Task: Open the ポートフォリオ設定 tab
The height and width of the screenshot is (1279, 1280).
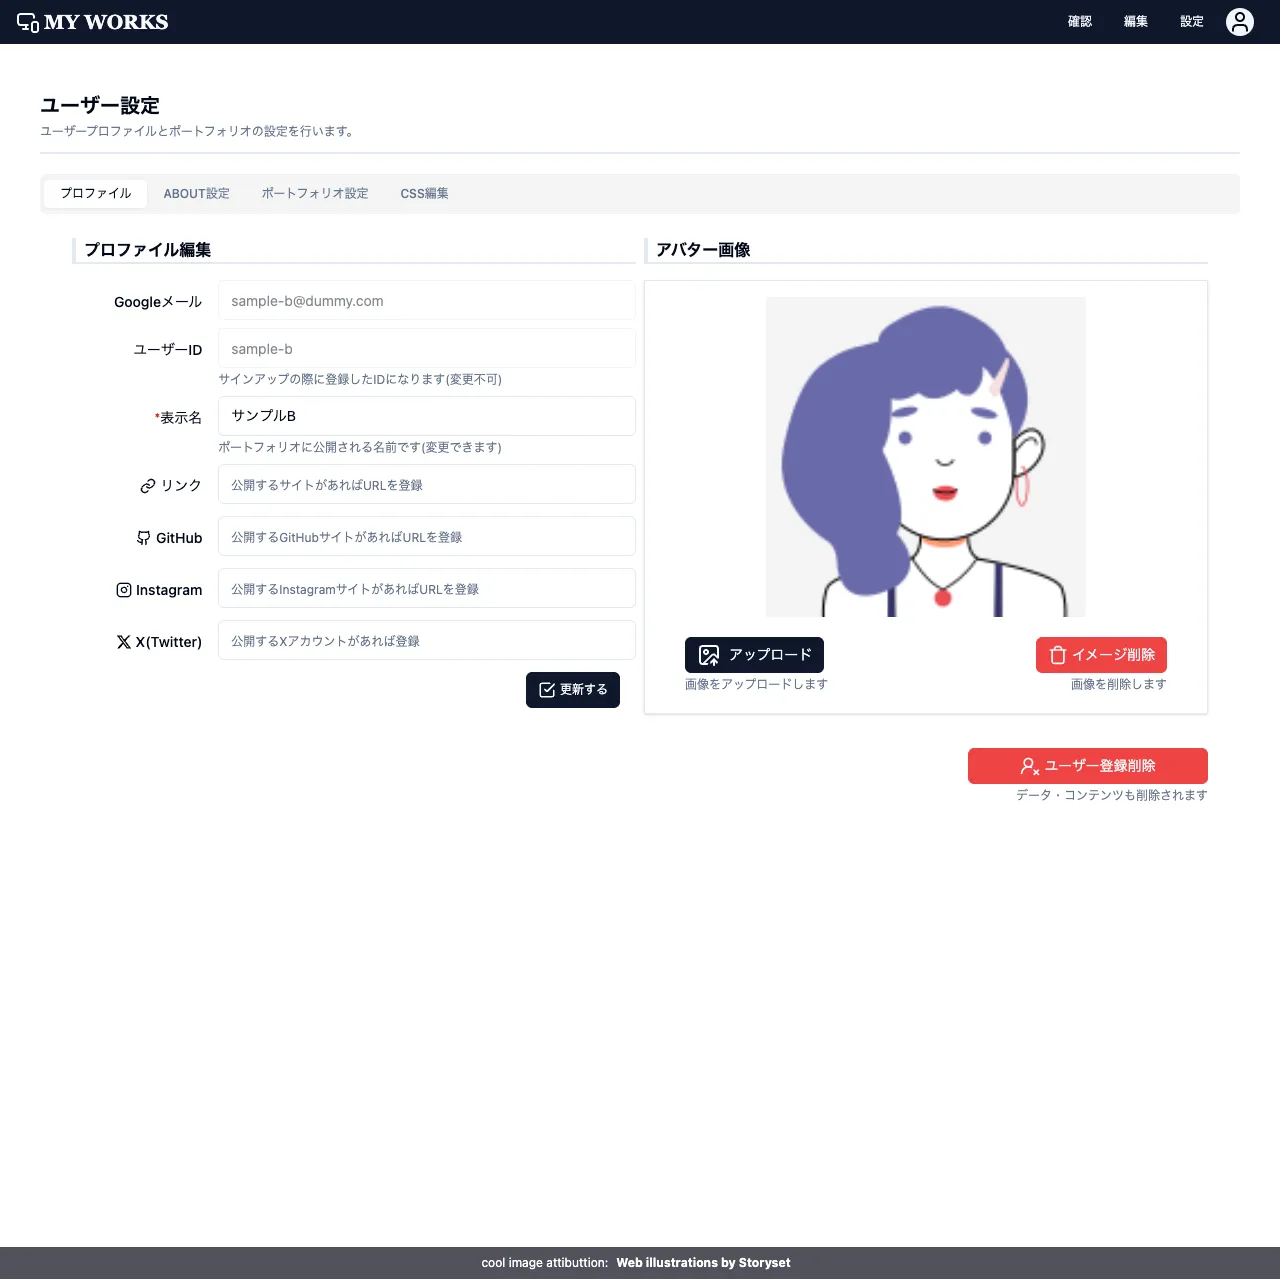Action: coord(315,193)
